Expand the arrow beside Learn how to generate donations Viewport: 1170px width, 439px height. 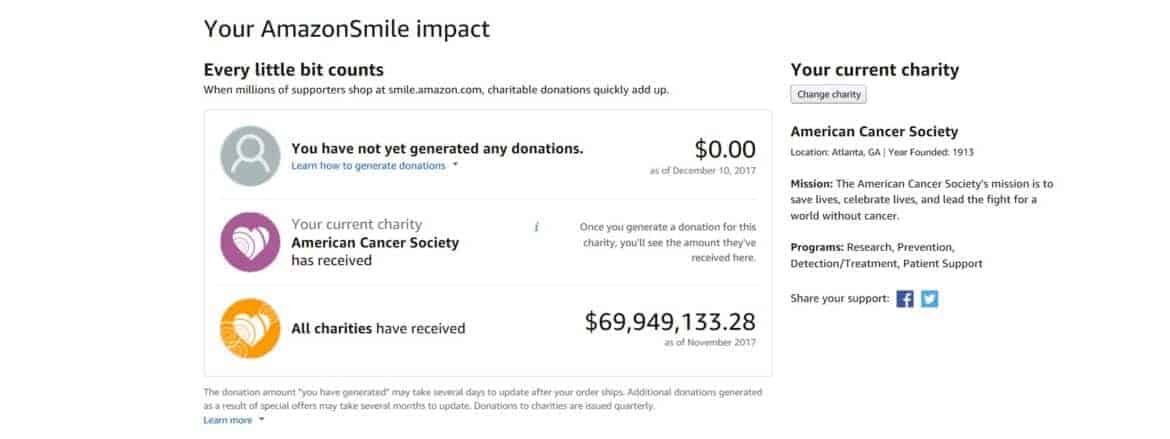click(x=455, y=166)
